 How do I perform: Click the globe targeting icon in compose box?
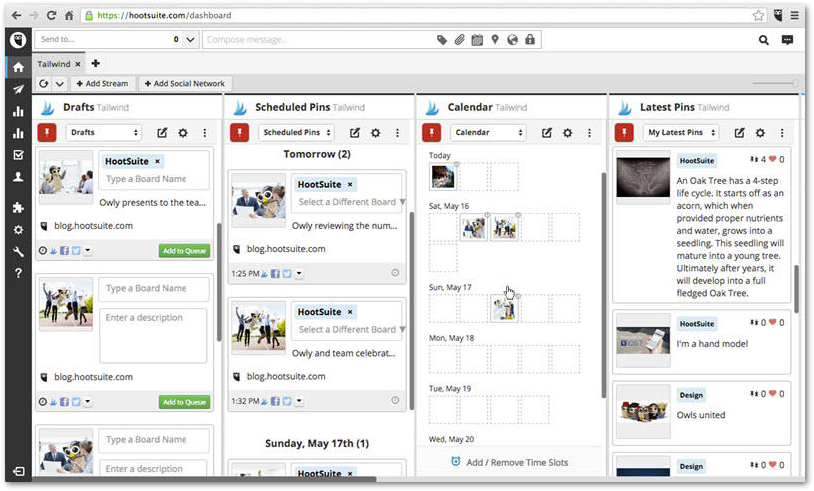point(512,39)
